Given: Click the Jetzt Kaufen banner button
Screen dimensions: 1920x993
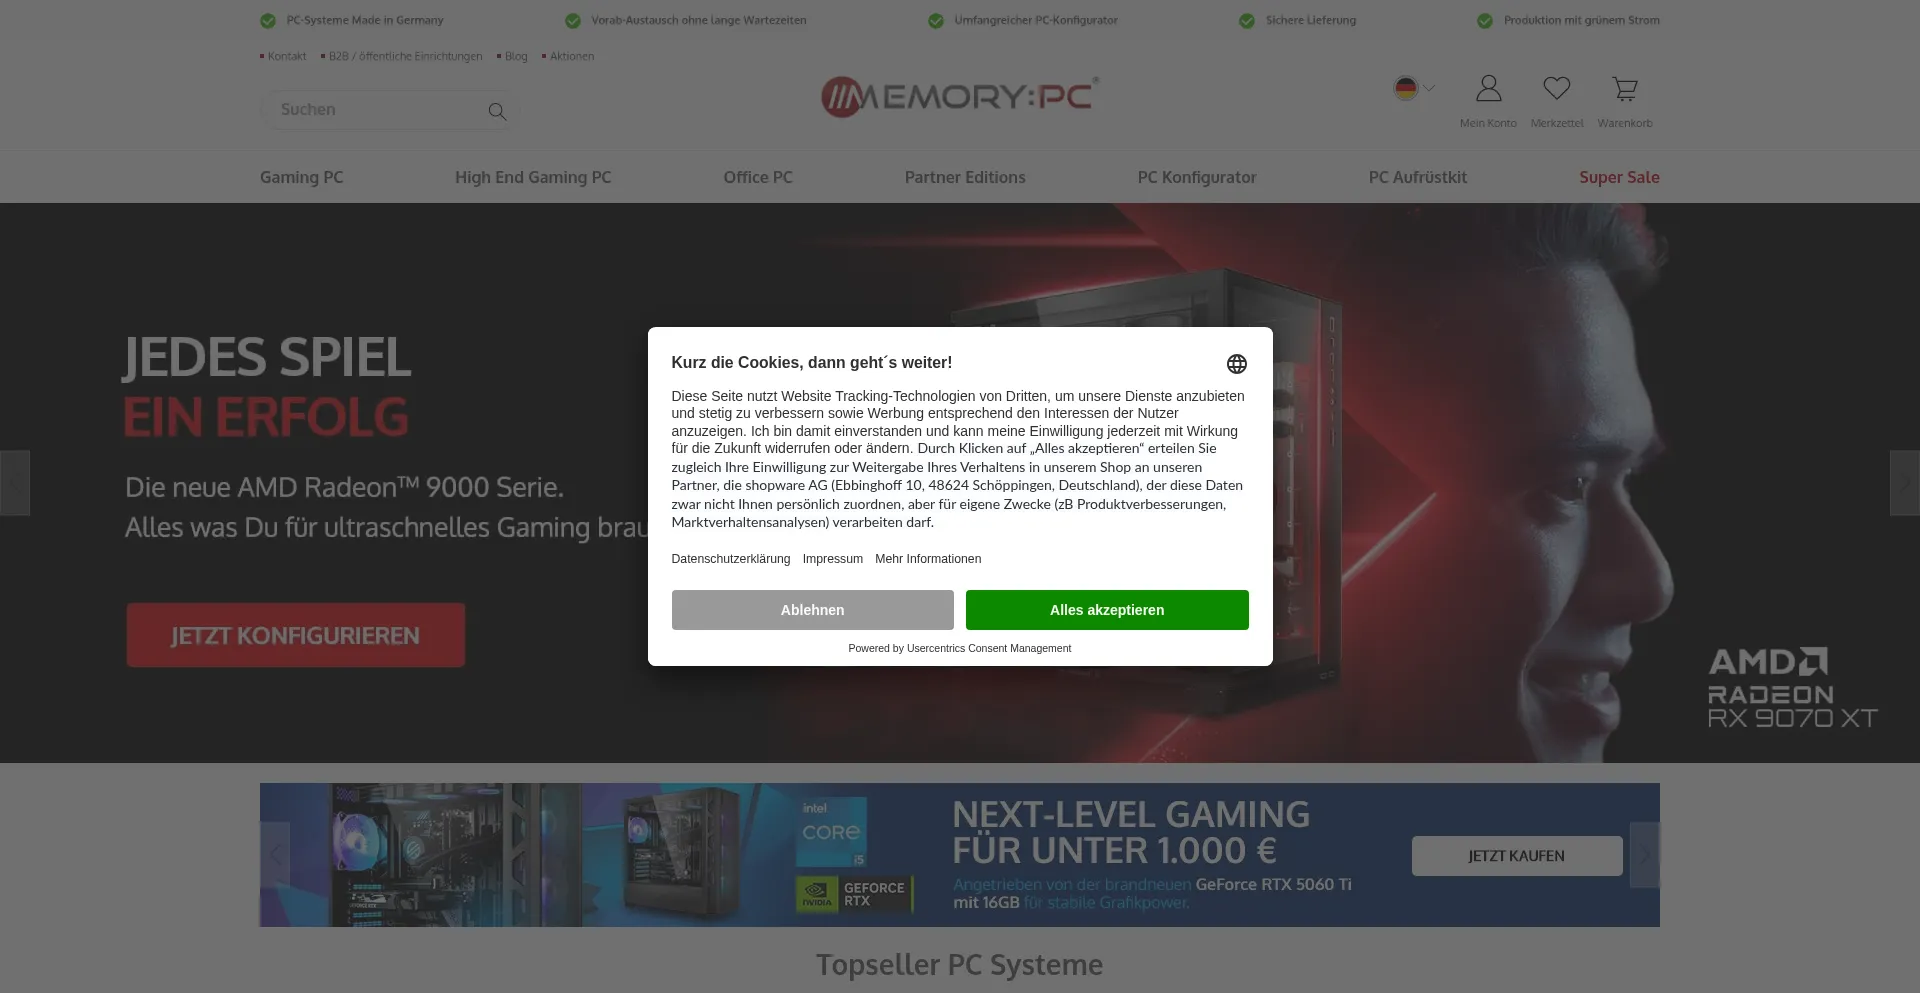Looking at the screenshot, I should click(x=1517, y=856).
